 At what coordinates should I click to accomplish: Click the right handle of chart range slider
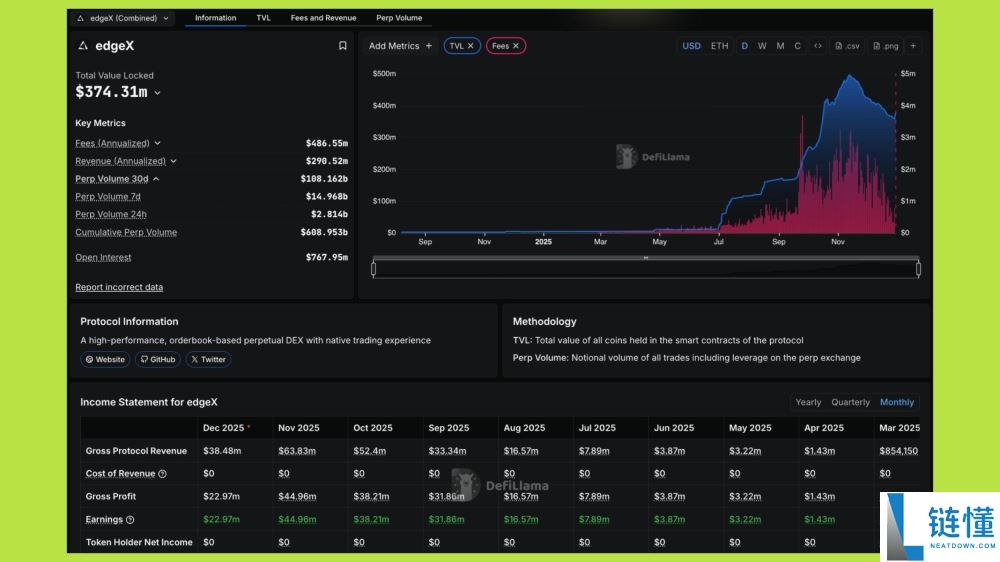pos(918,269)
